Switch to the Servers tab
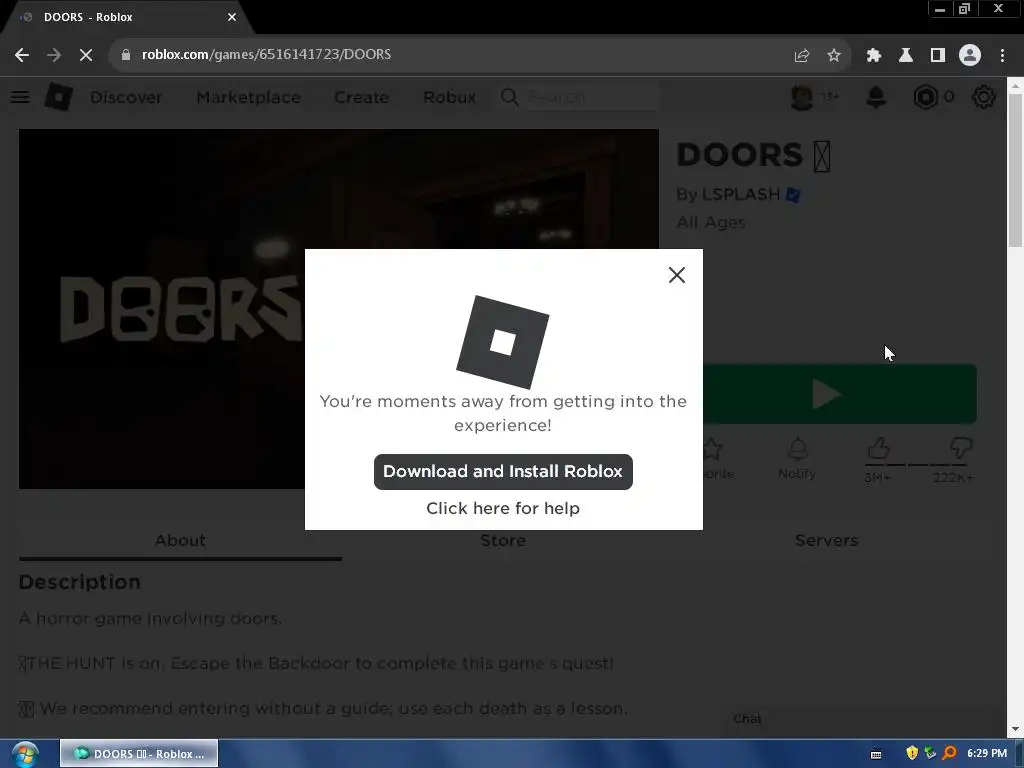Image resolution: width=1024 pixels, height=768 pixels. click(826, 541)
